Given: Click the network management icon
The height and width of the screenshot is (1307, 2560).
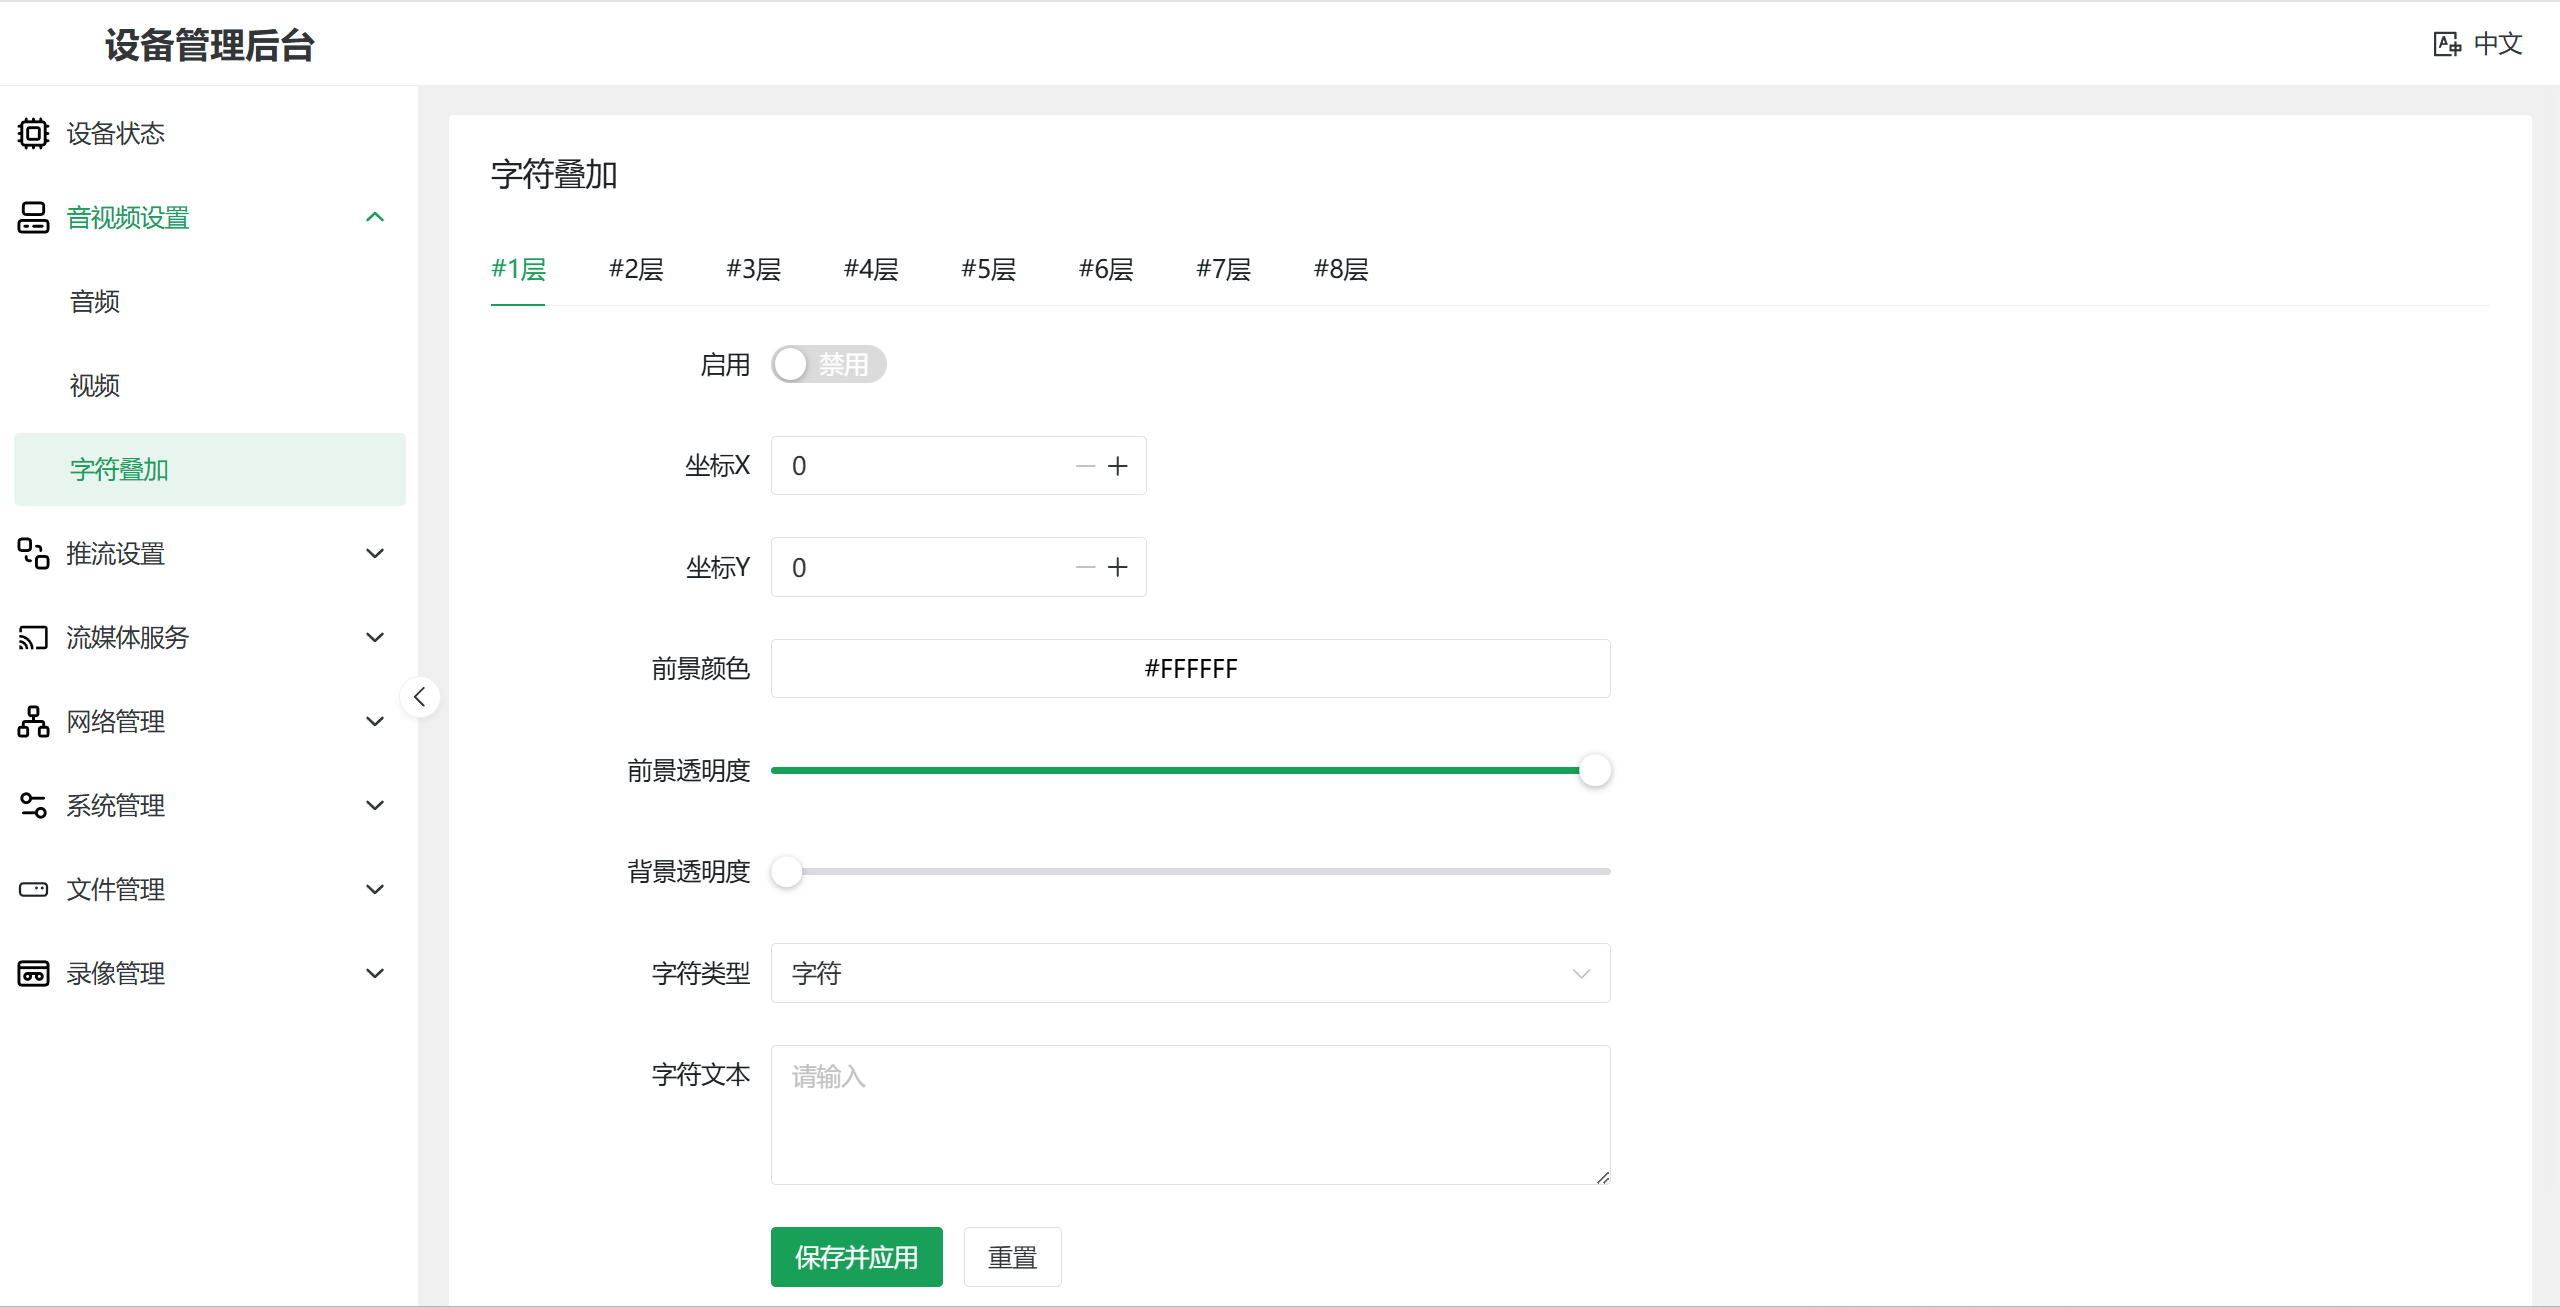Looking at the screenshot, I should click(x=33, y=721).
